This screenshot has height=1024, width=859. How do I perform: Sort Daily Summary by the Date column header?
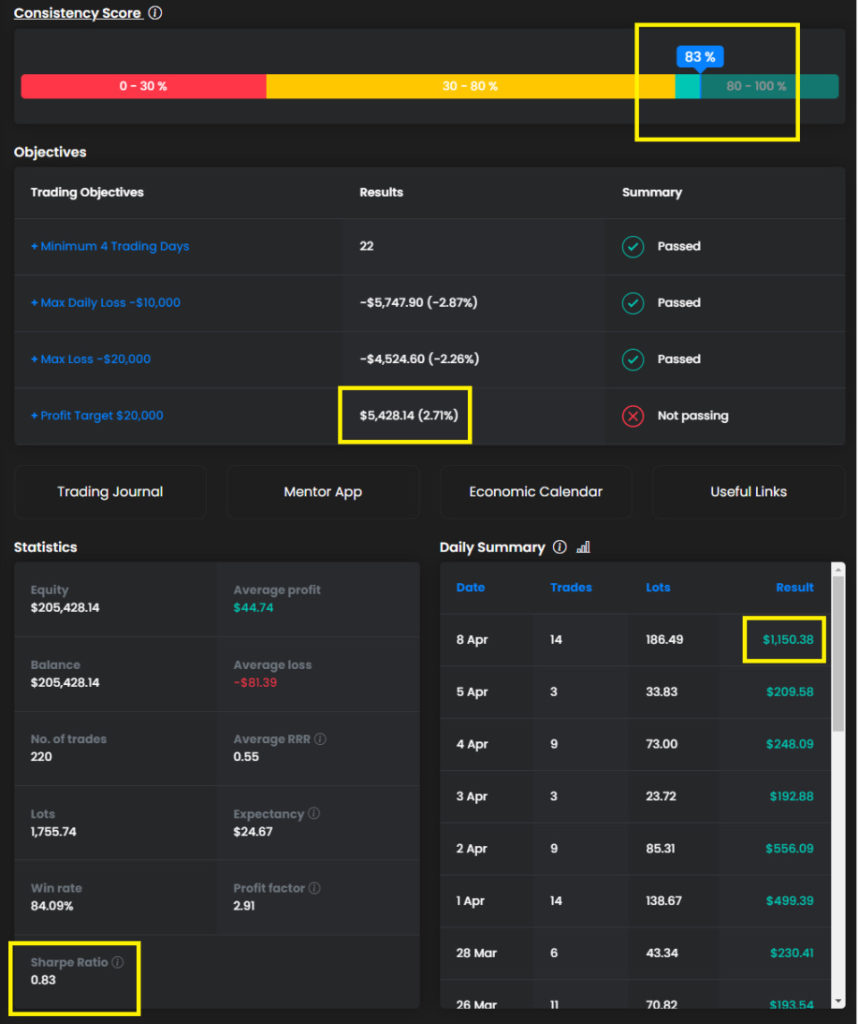click(470, 587)
